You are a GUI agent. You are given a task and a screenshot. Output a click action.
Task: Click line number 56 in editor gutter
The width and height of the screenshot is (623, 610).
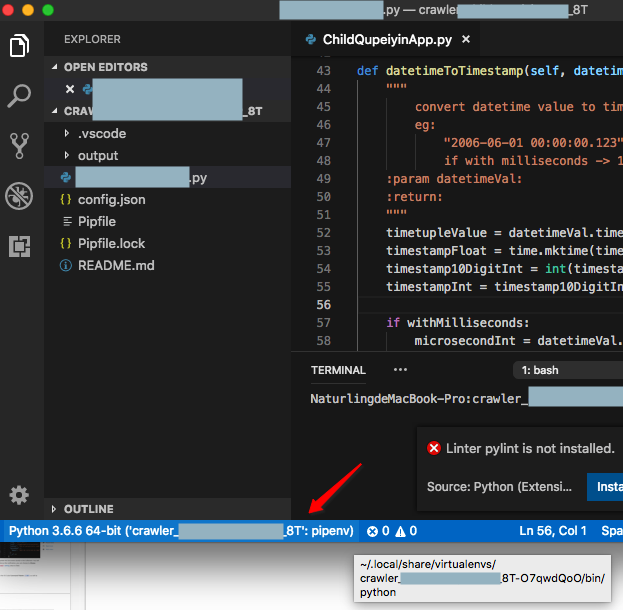coord(323,305)
